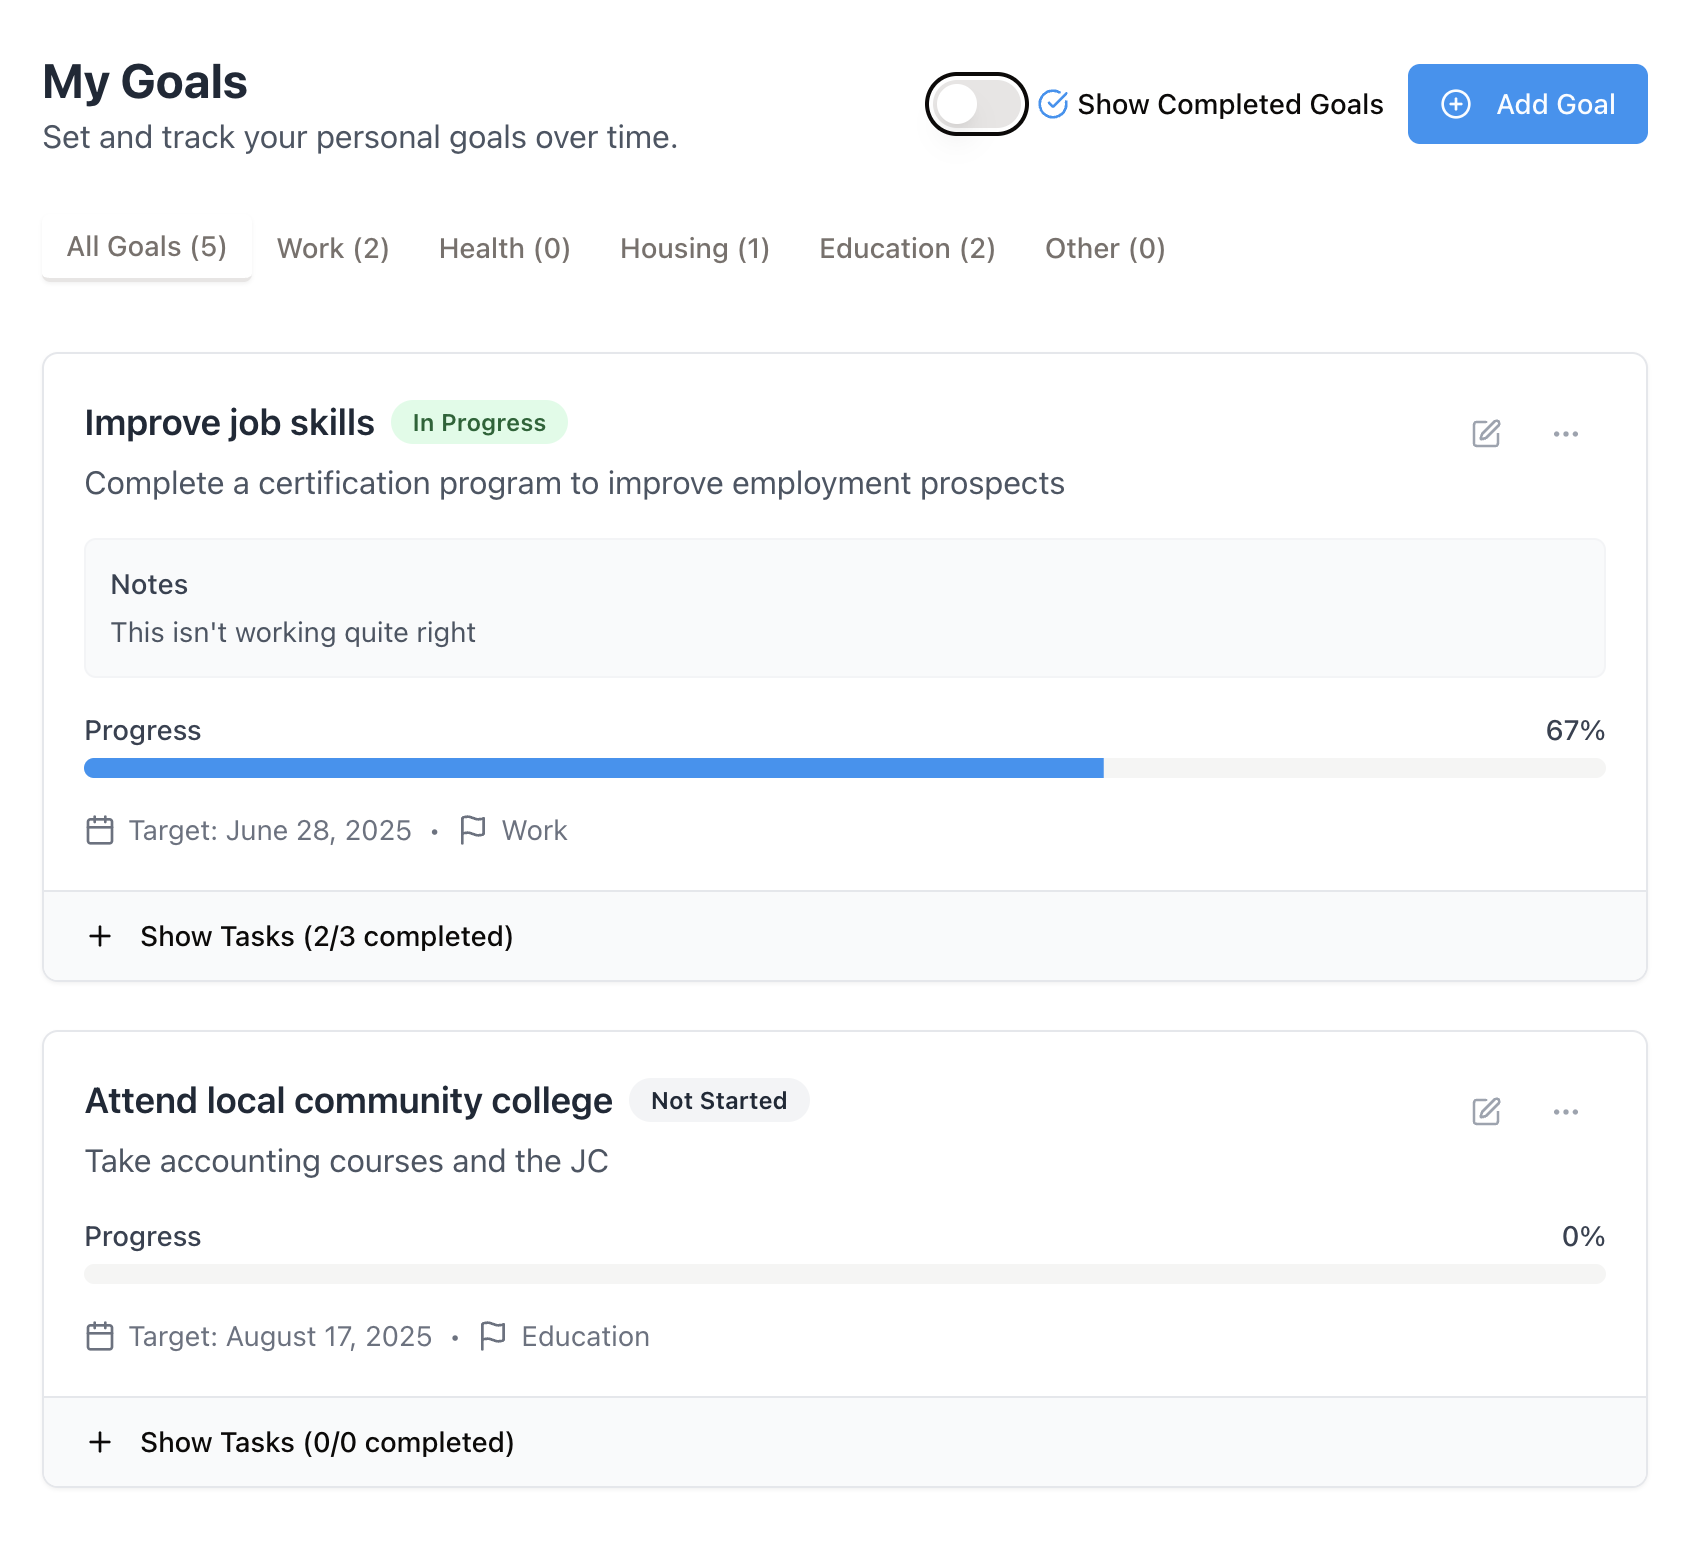Edit the Attend local community college goal
1684x1564 pixels.
tap(1486, 1111)
